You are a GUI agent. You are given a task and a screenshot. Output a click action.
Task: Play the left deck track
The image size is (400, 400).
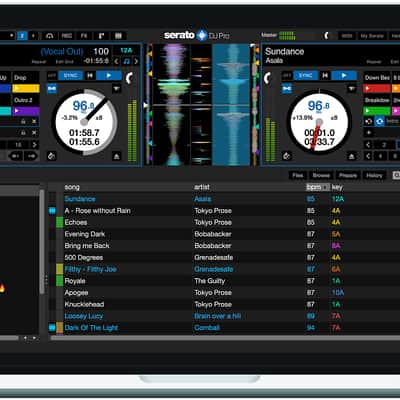109,76
